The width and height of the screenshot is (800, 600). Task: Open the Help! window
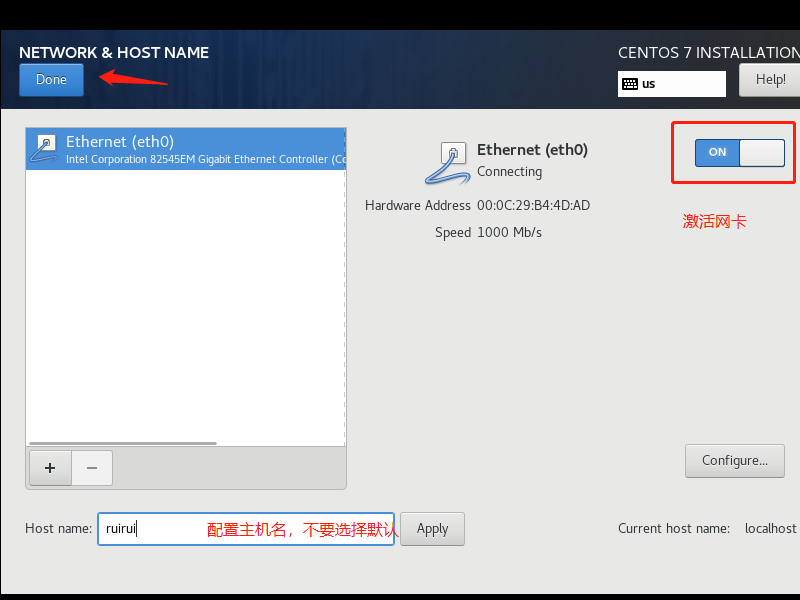coord(769,79)
